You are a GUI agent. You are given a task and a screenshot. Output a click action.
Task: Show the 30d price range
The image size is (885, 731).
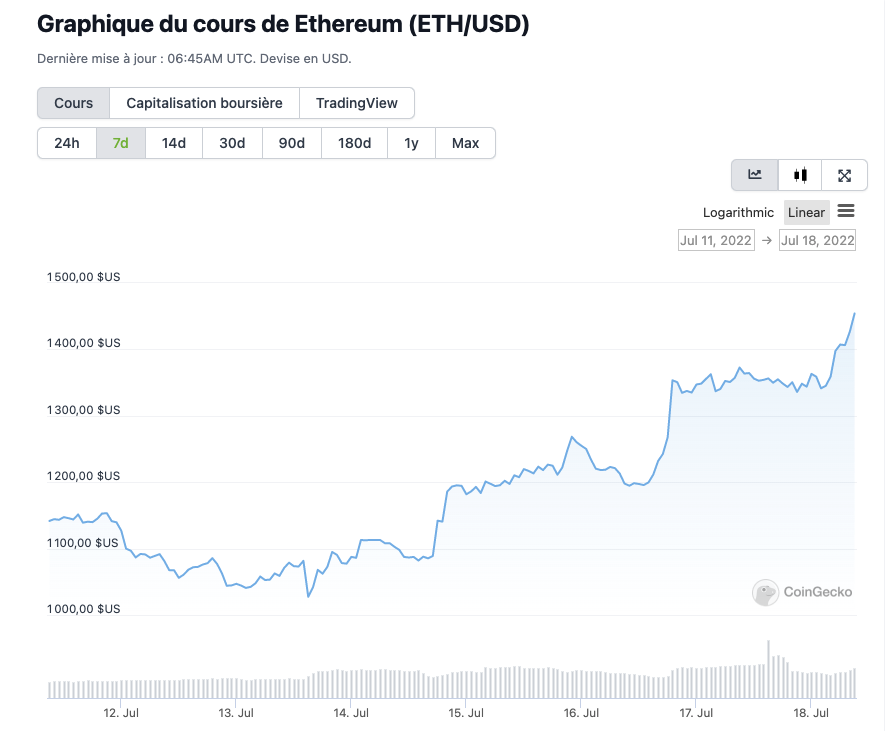pyautogui.click(x=232, y=143)
